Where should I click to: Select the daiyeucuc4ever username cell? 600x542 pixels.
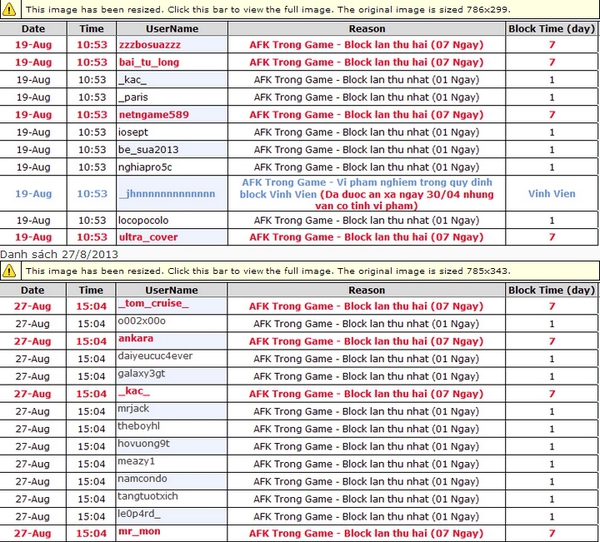pos(172,359)
